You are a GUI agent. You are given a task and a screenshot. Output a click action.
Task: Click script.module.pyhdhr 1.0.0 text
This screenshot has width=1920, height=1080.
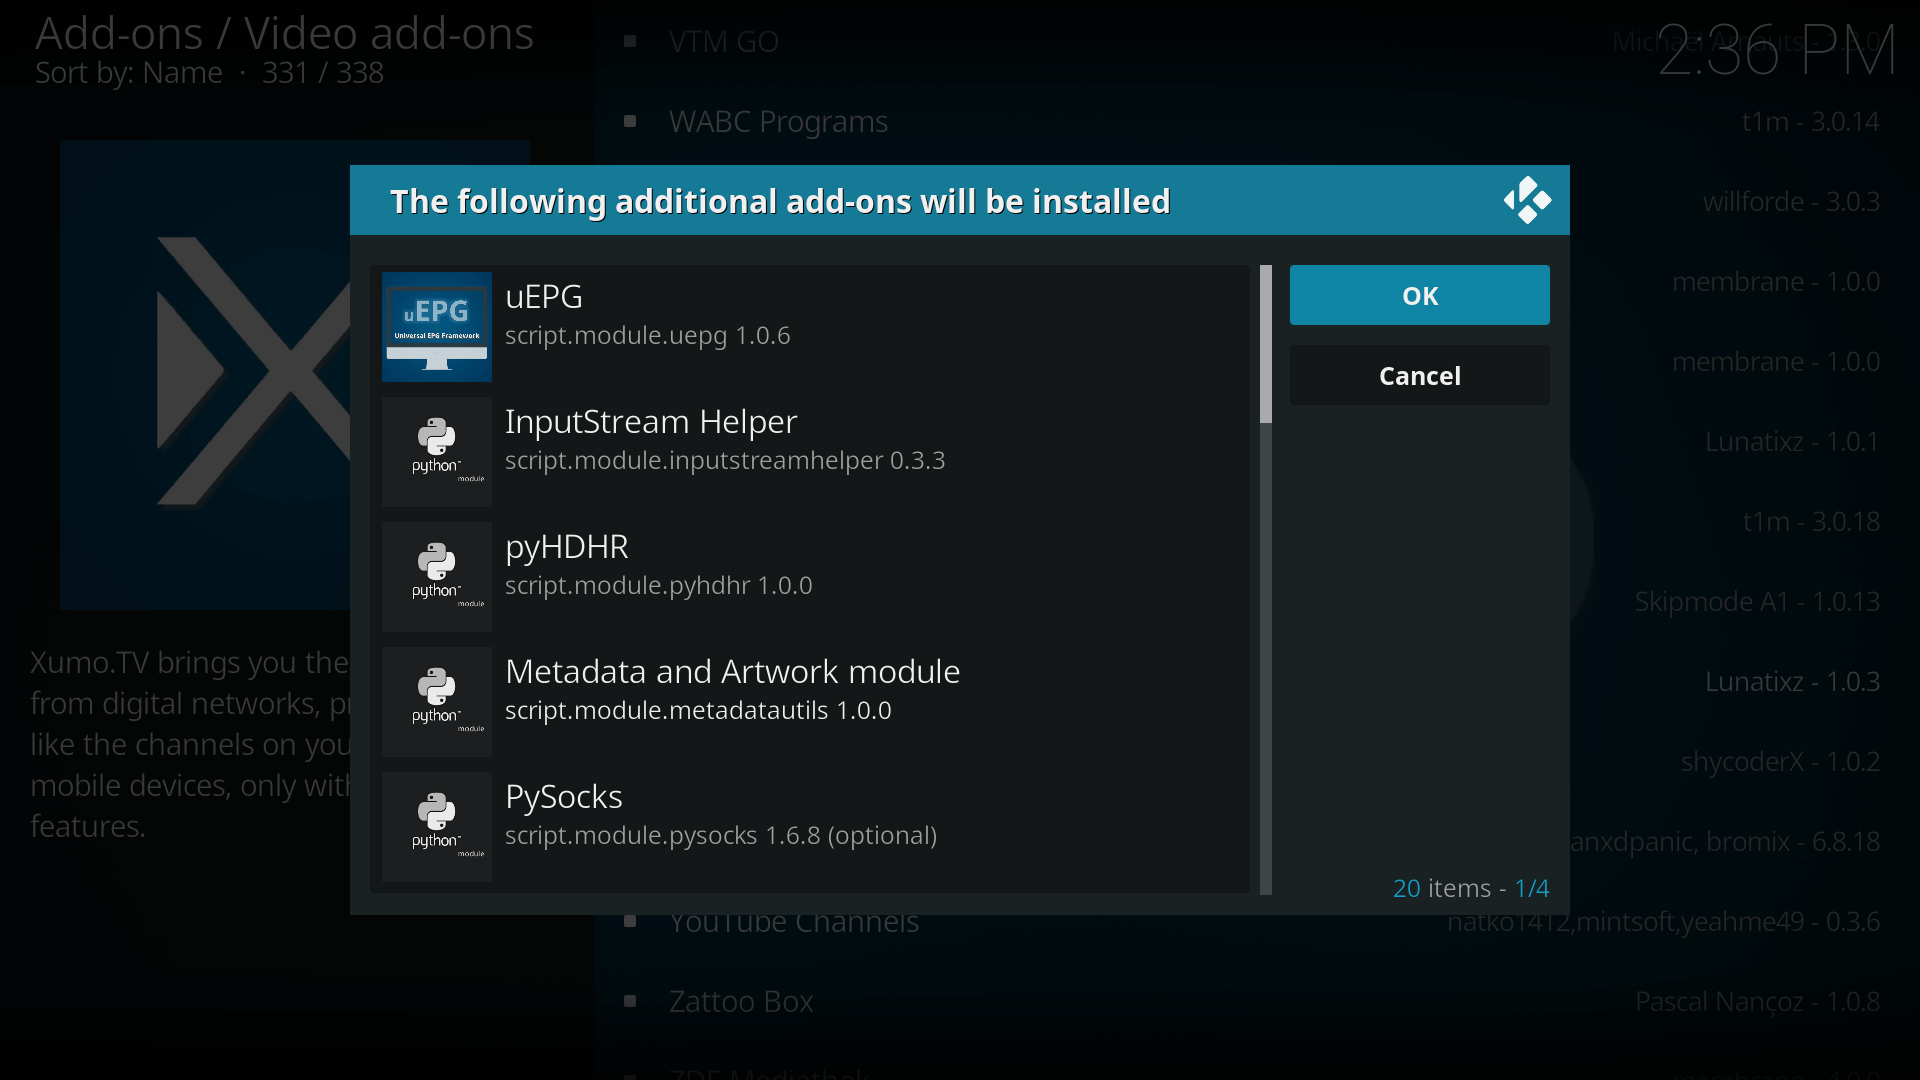coord(658,585)
